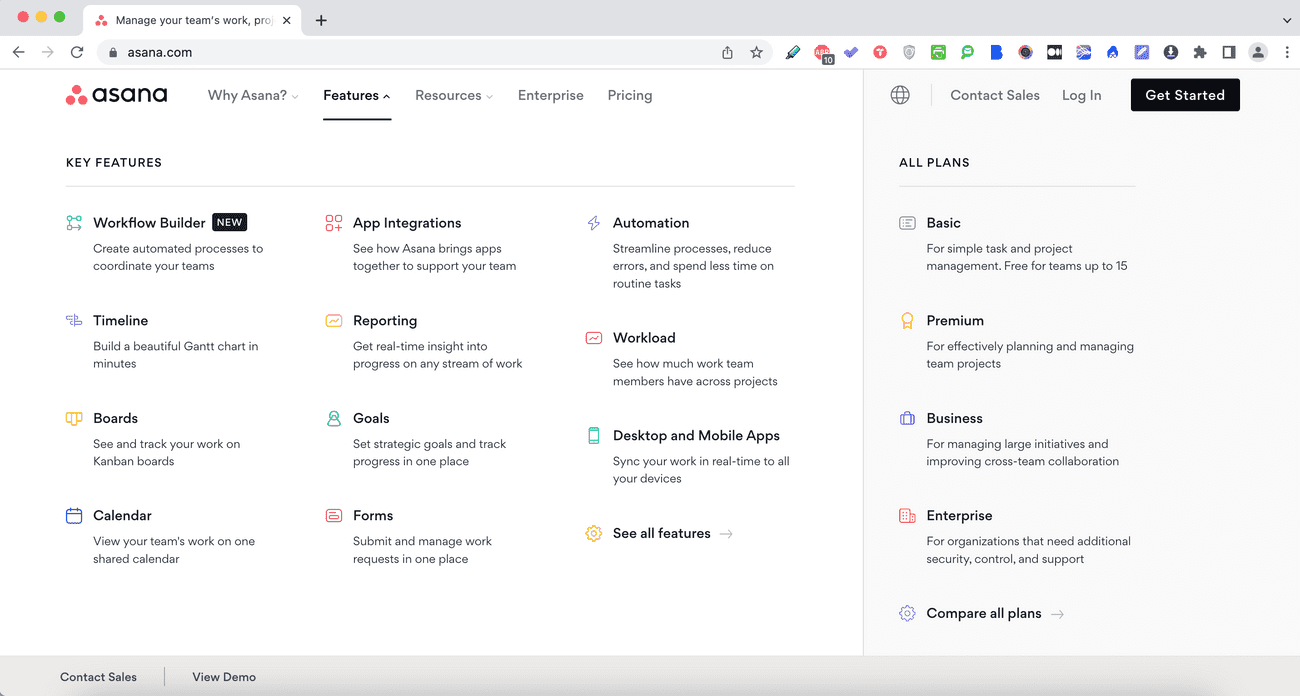Click the Workflow Builder icon
This screenshot has height=696, width=1300.
pyautogui.click(x=74, y=223)
